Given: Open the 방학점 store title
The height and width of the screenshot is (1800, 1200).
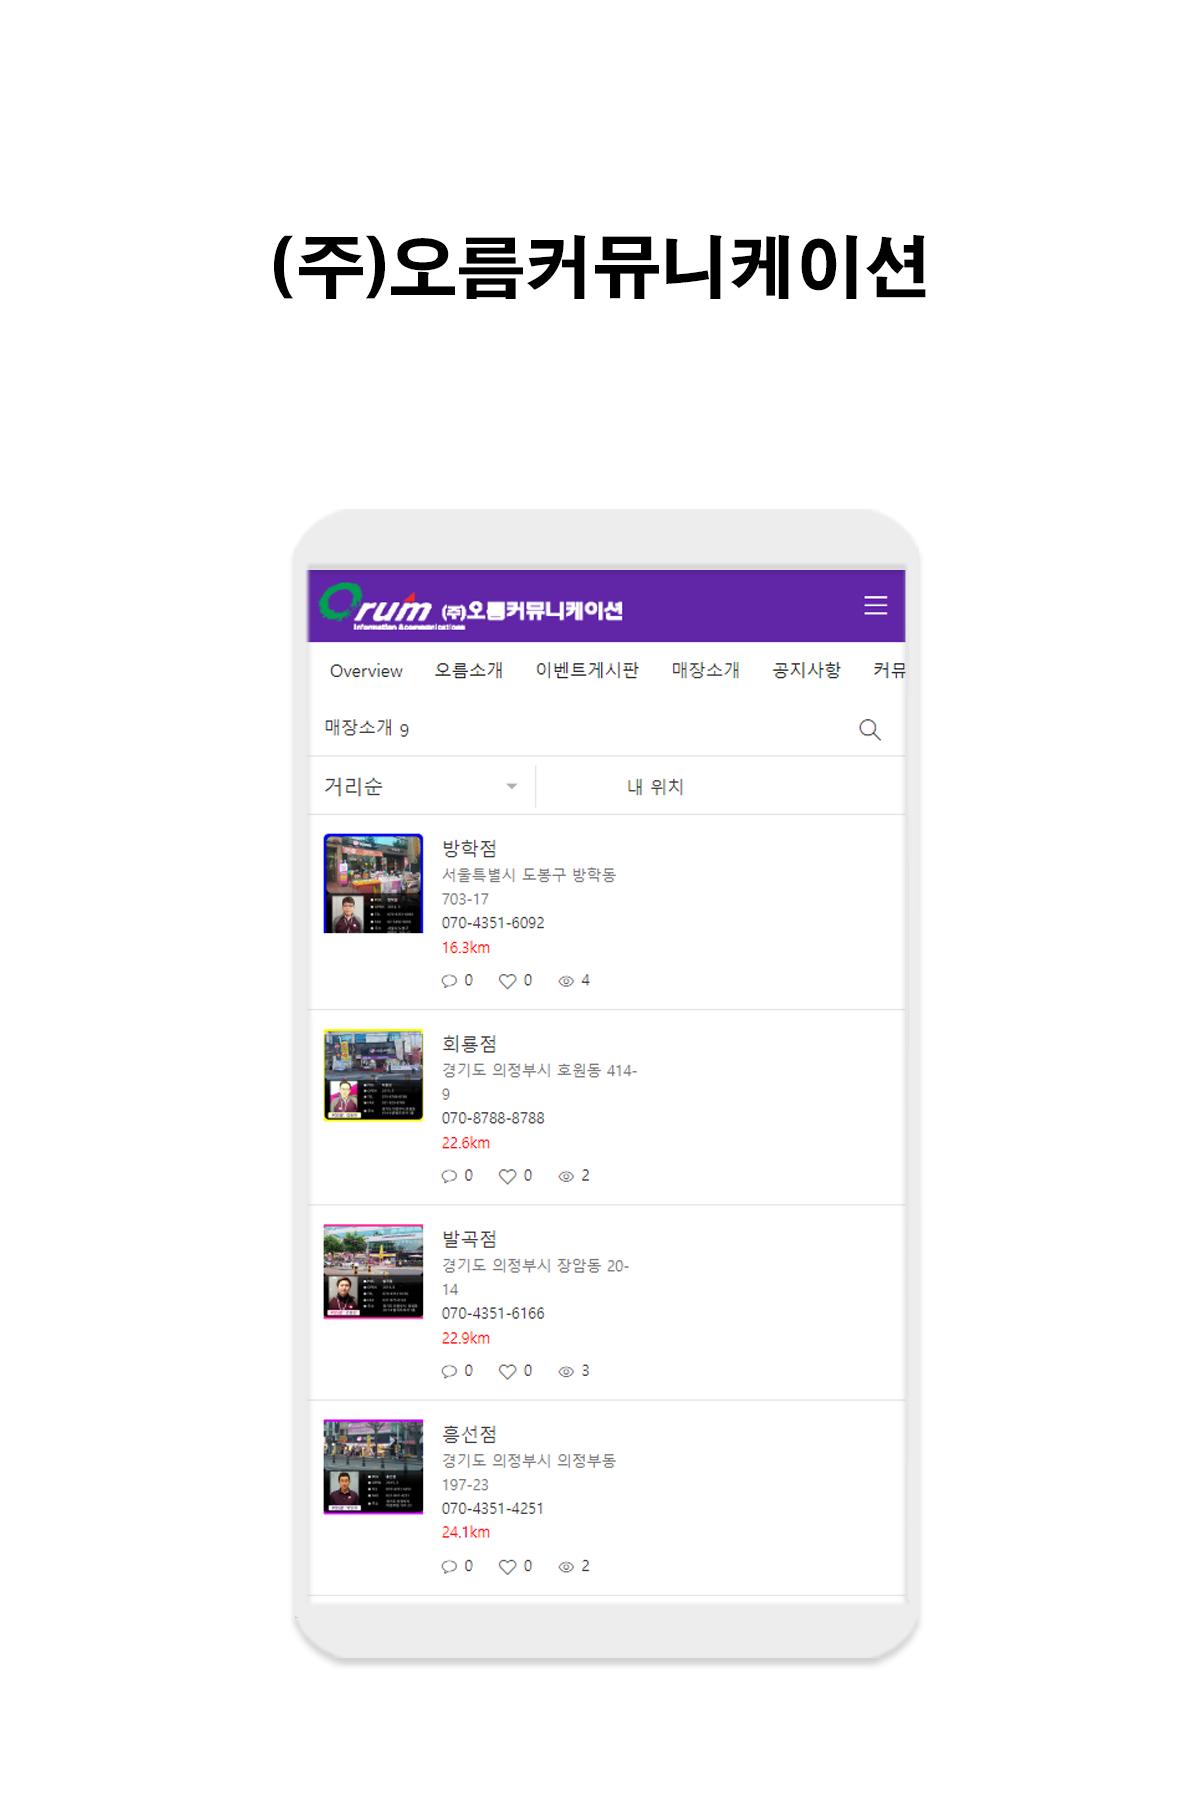Looking at the screenshot, I should click(x=469, y=848).
